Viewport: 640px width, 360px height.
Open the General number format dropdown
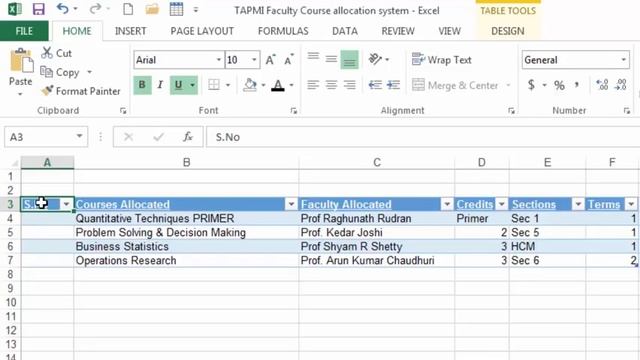[623, 60]
